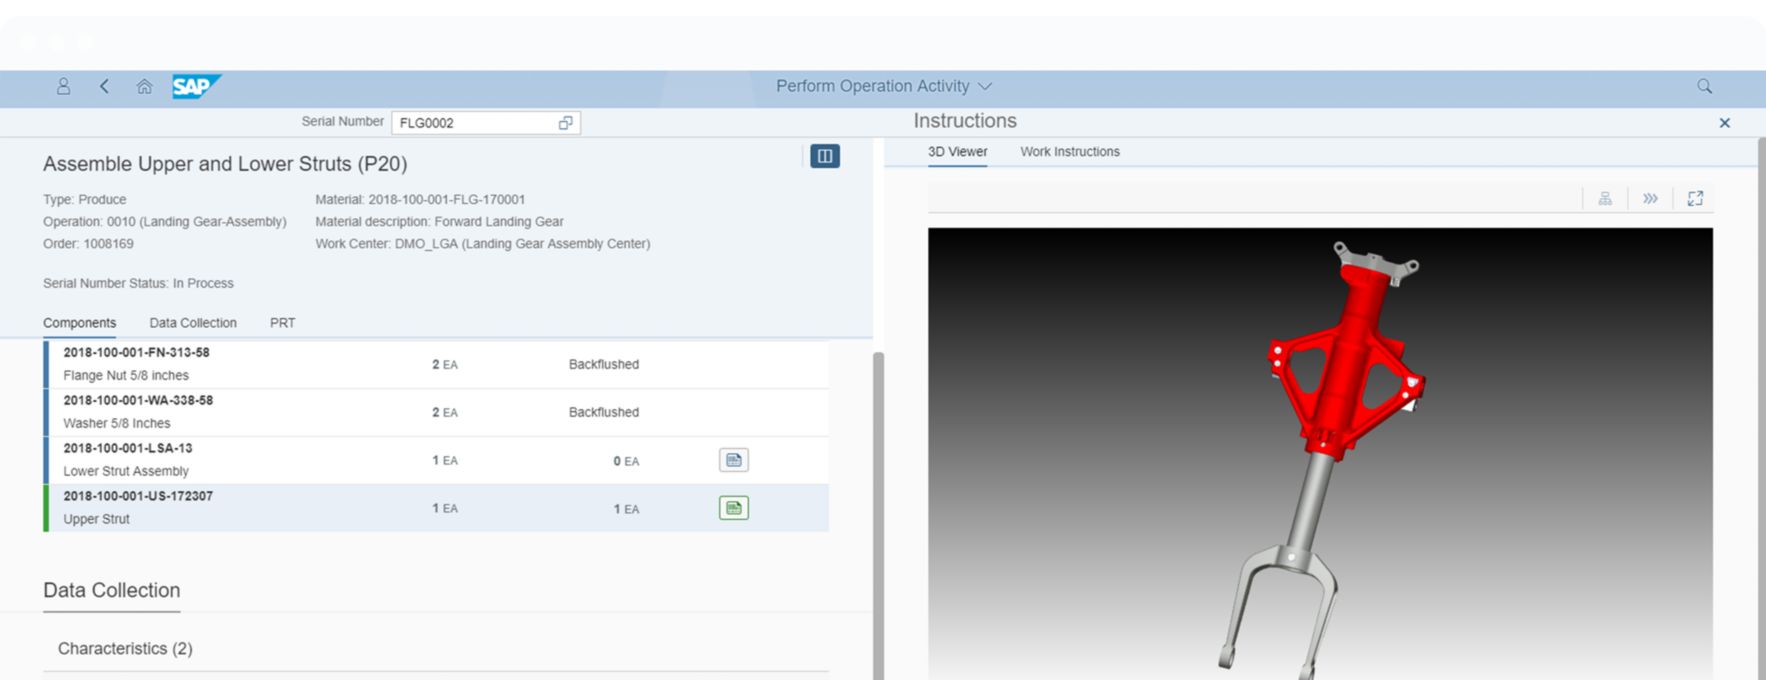
Task: Open value help in Serial Number field
Action: pos(565,123)
